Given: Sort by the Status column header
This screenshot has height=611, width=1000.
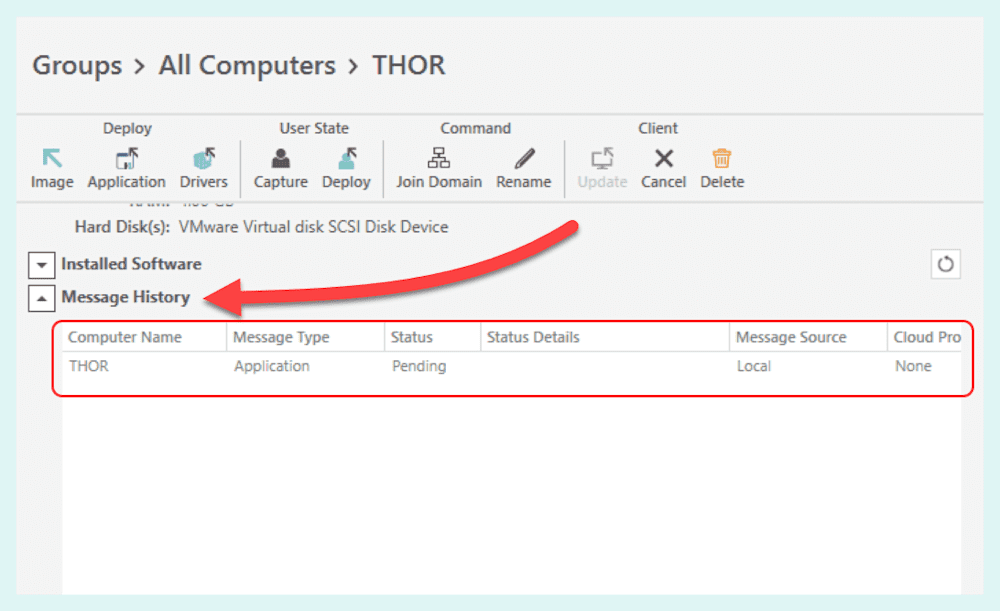Looking at the screenshot, I should click(432, 337).
